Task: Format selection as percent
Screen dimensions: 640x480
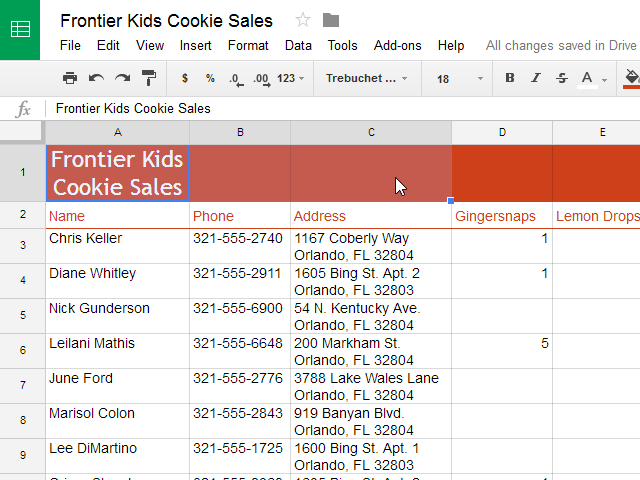Action: (210, 78)
